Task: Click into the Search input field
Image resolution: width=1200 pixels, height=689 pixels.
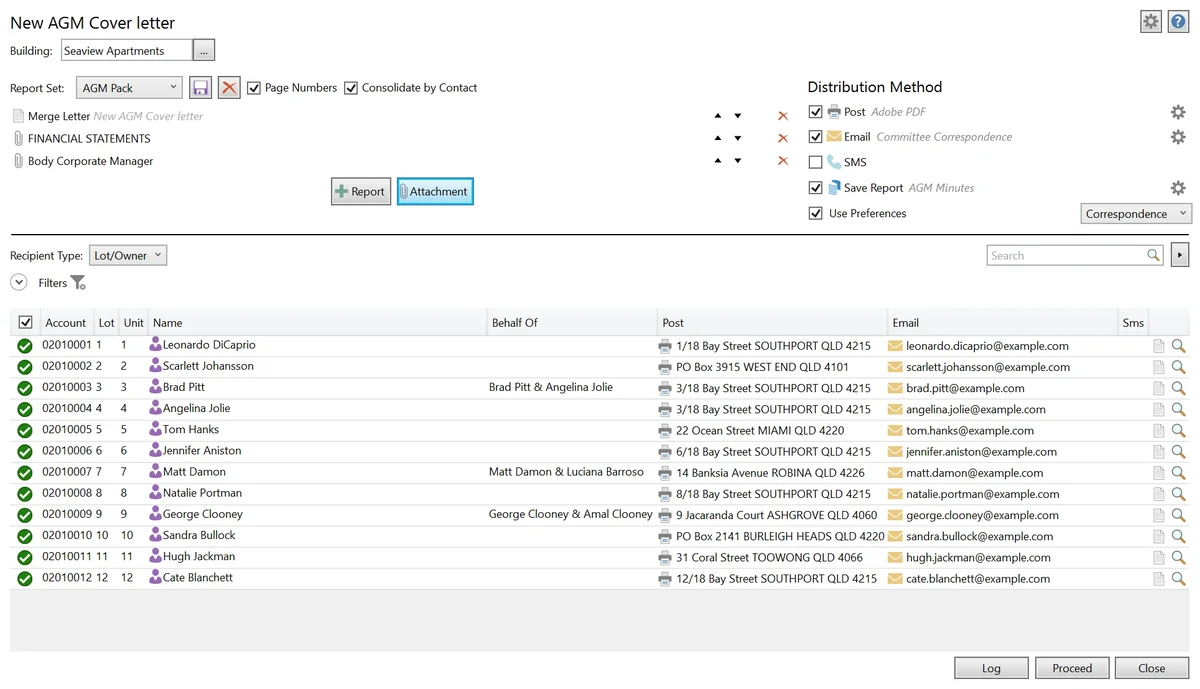Action: click(x=1067, y=256)
